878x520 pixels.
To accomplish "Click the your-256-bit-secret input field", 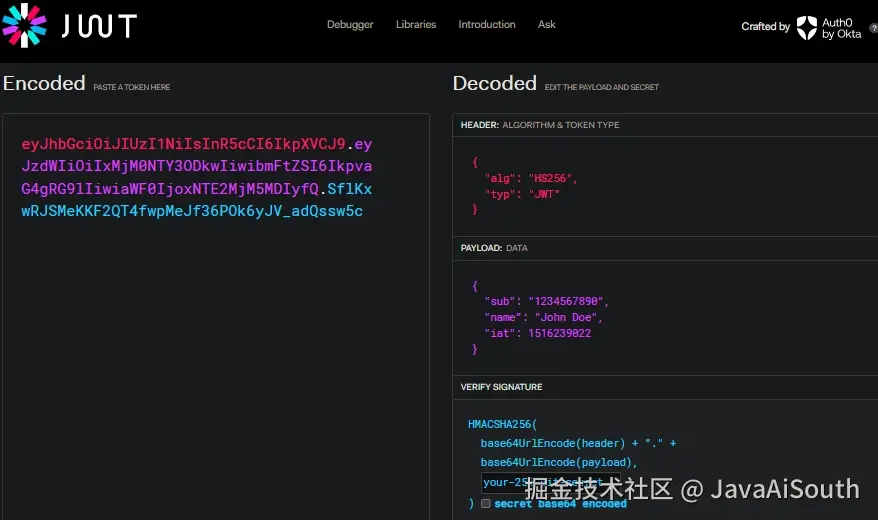I will (x=551, y=482).
